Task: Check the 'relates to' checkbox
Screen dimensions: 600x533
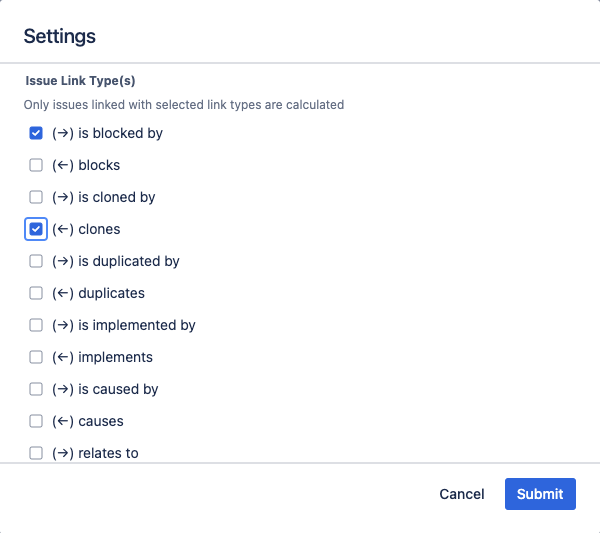Action: pyautogui.click(x=36, y=453)
